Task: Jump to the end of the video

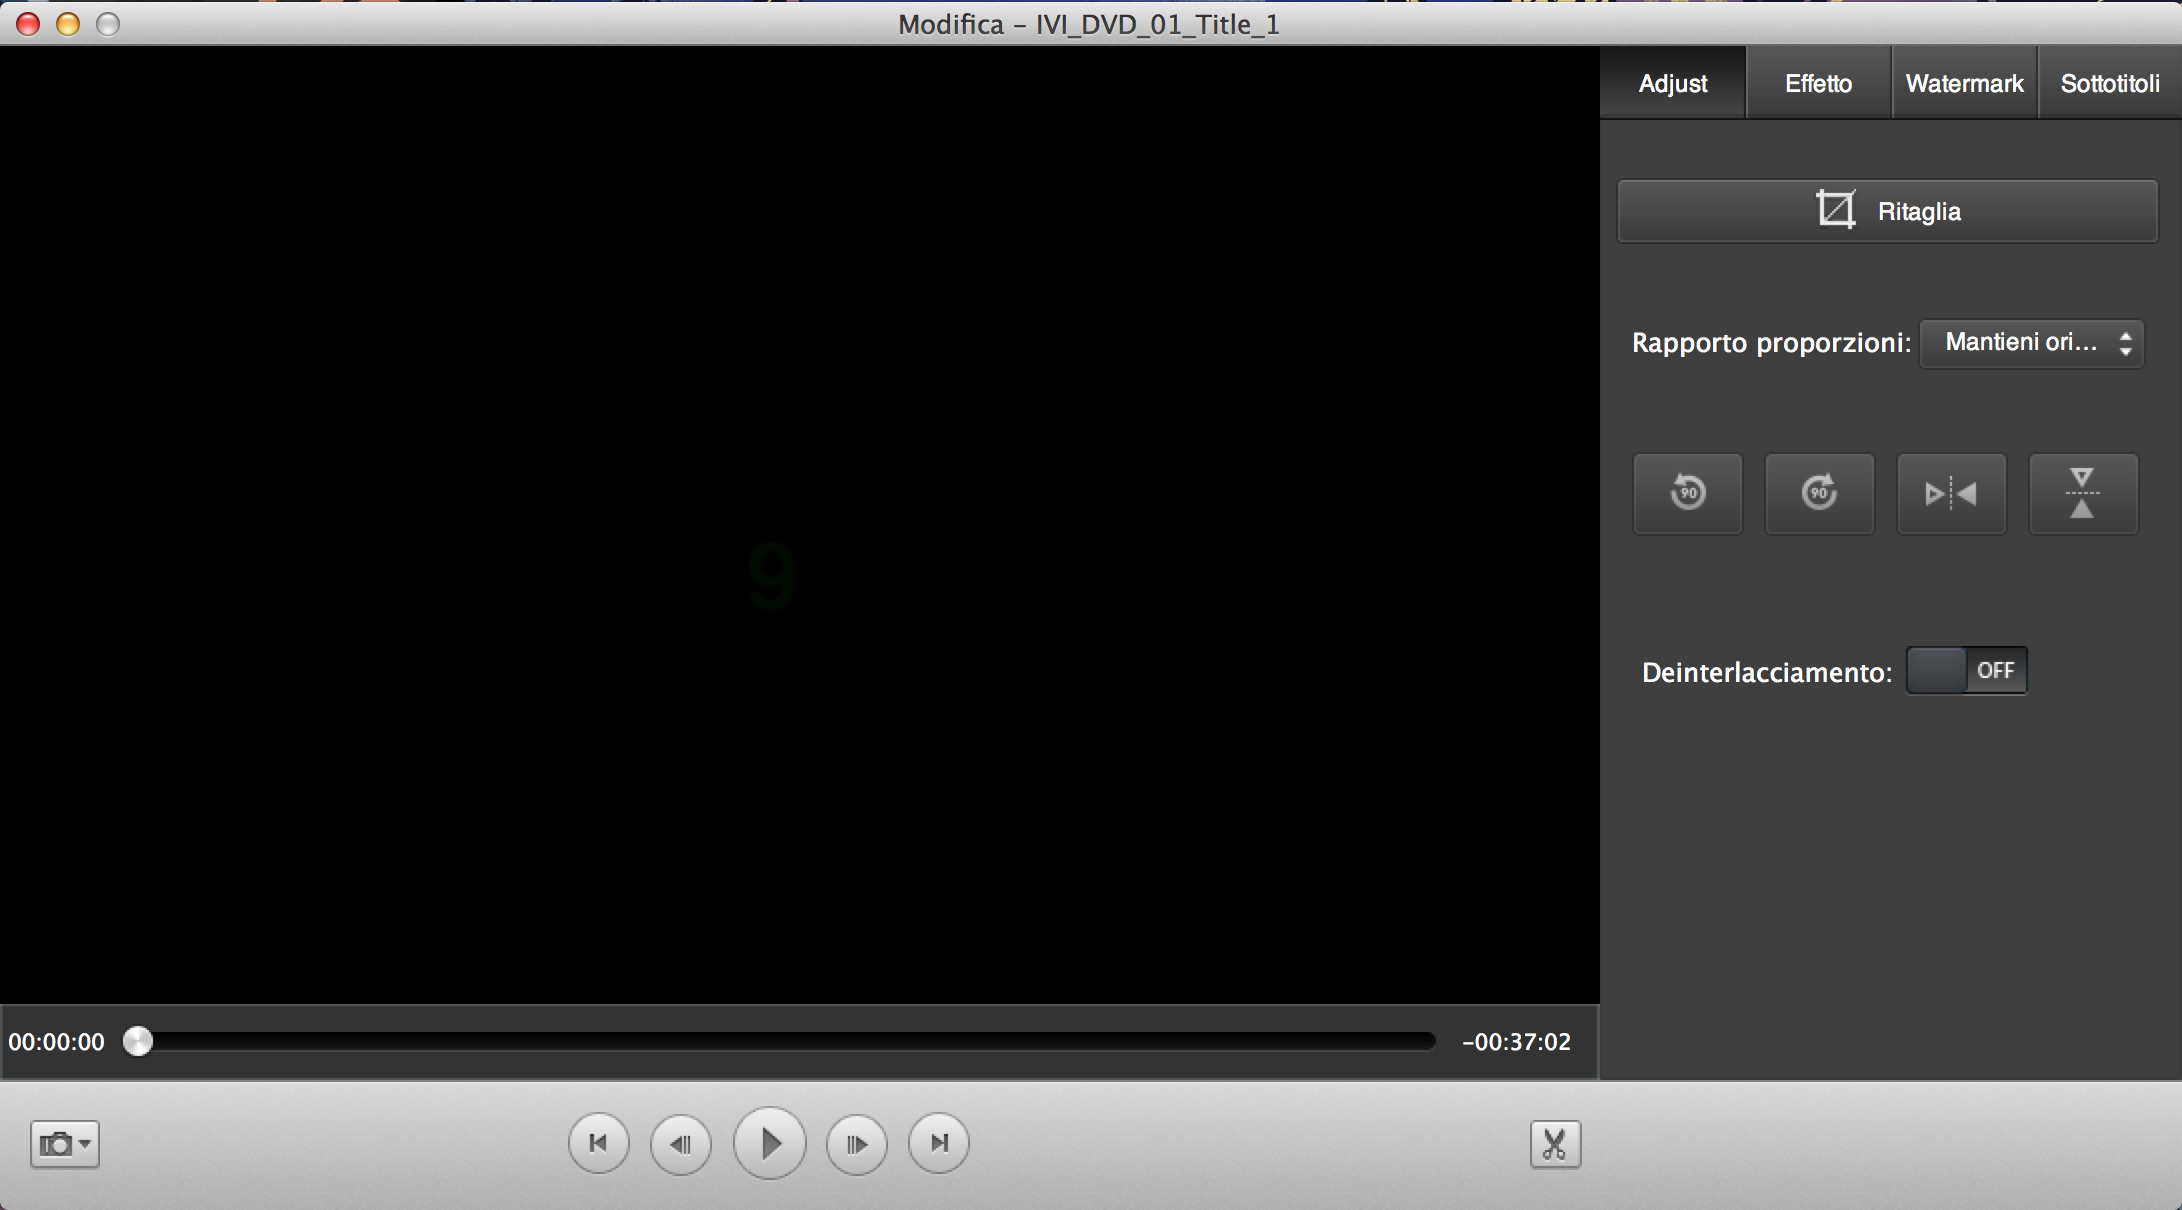Action: 938,1143
